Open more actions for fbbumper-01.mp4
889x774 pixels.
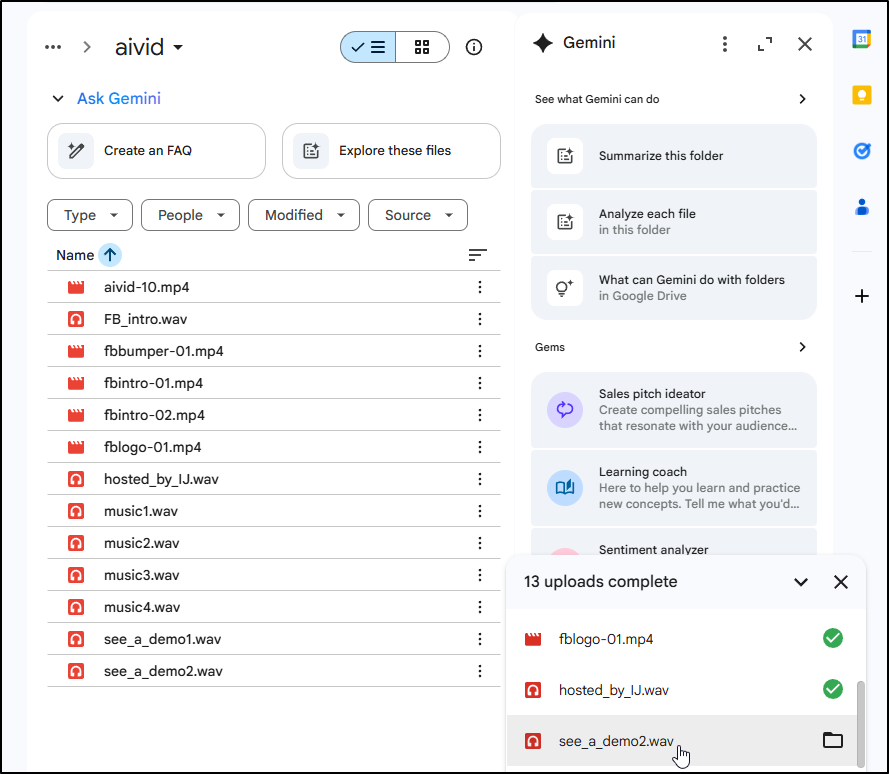click(x=480, y=351)
